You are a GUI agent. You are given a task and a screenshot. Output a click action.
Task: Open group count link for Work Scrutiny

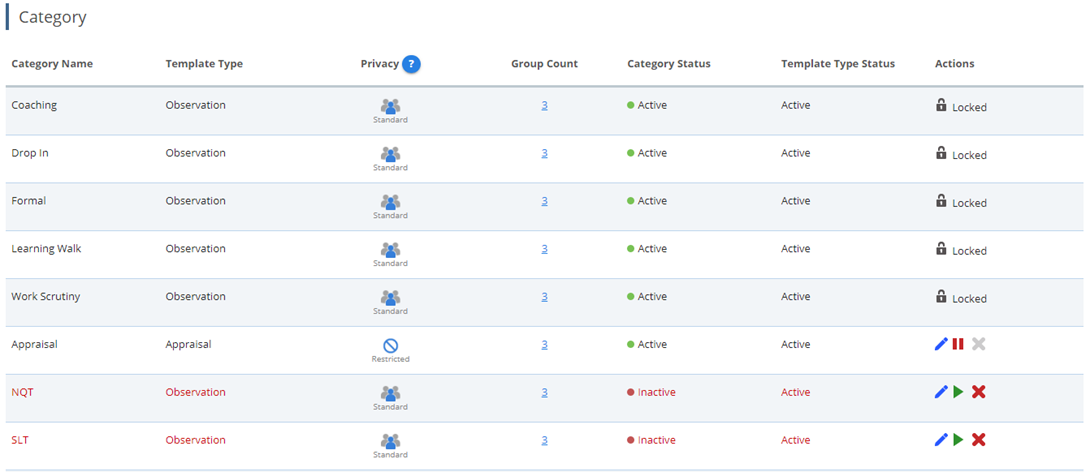coord(544,297)
